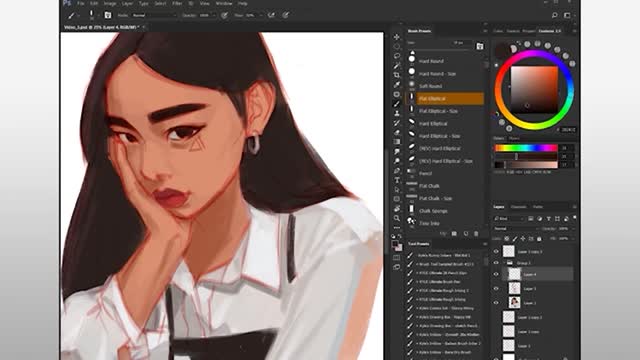Toggle layer filter switch in Layers panel
Image resolution: width=640 pixels, height=360 pixels.
click(x=575, y=218)
